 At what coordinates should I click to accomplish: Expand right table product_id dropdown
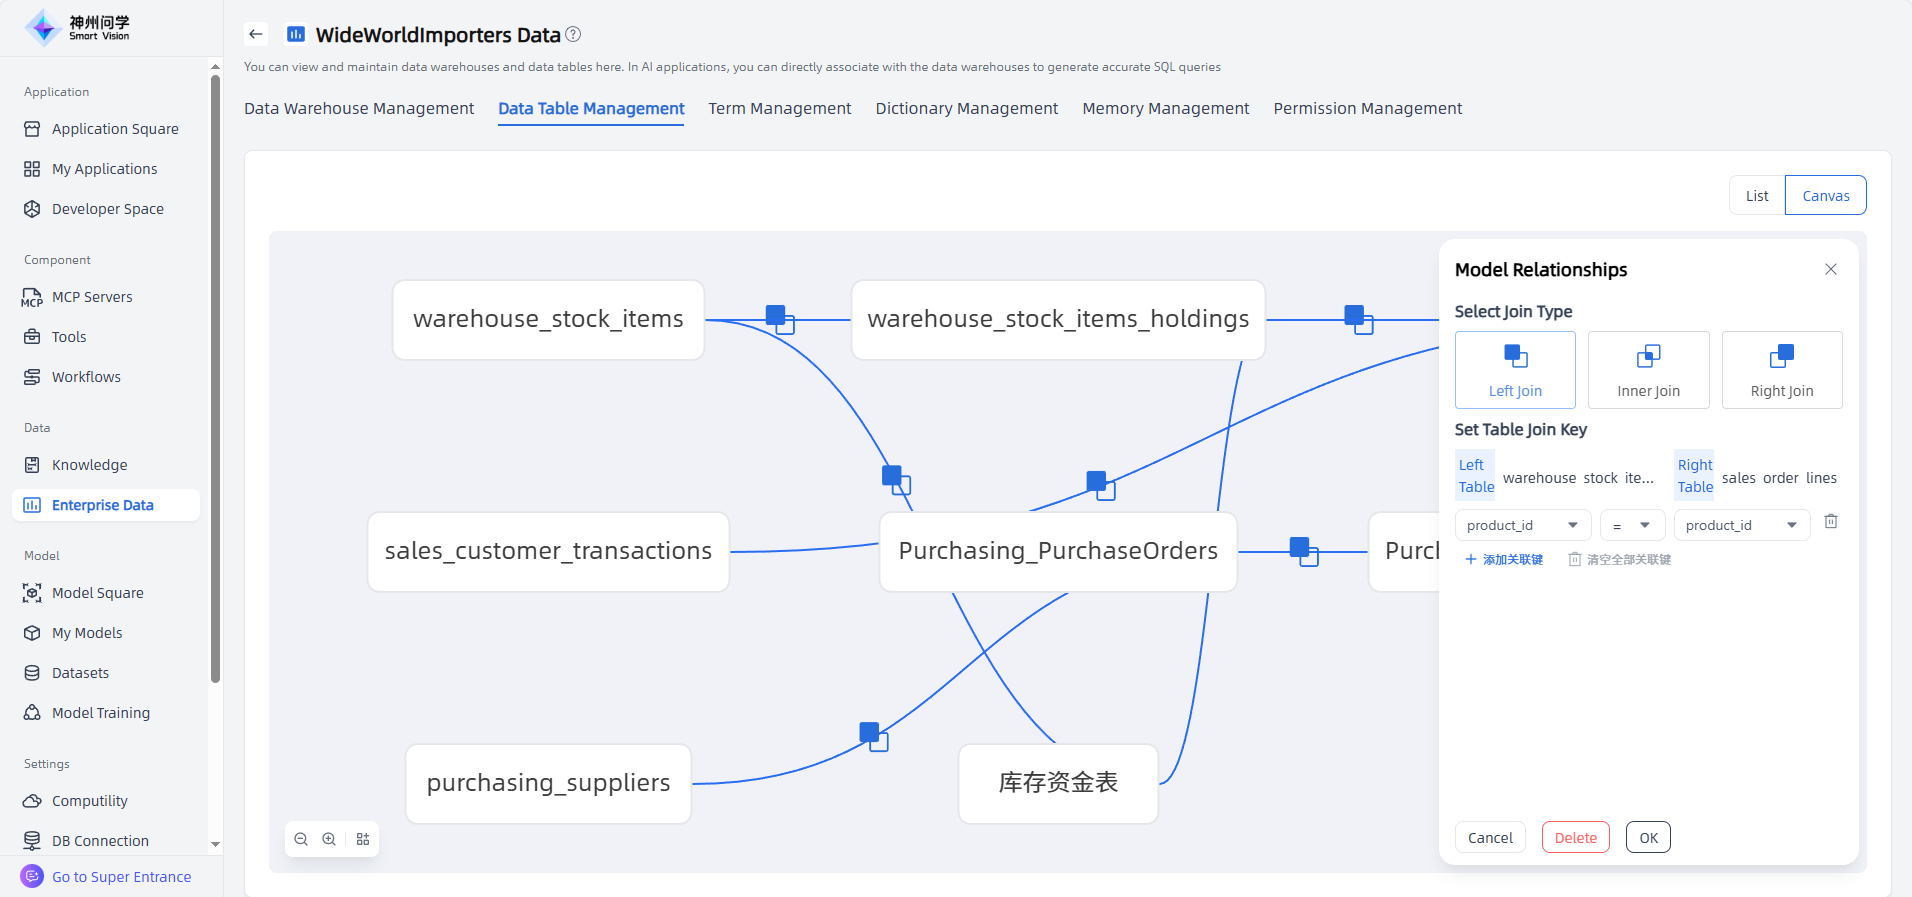pos(1741,525)
